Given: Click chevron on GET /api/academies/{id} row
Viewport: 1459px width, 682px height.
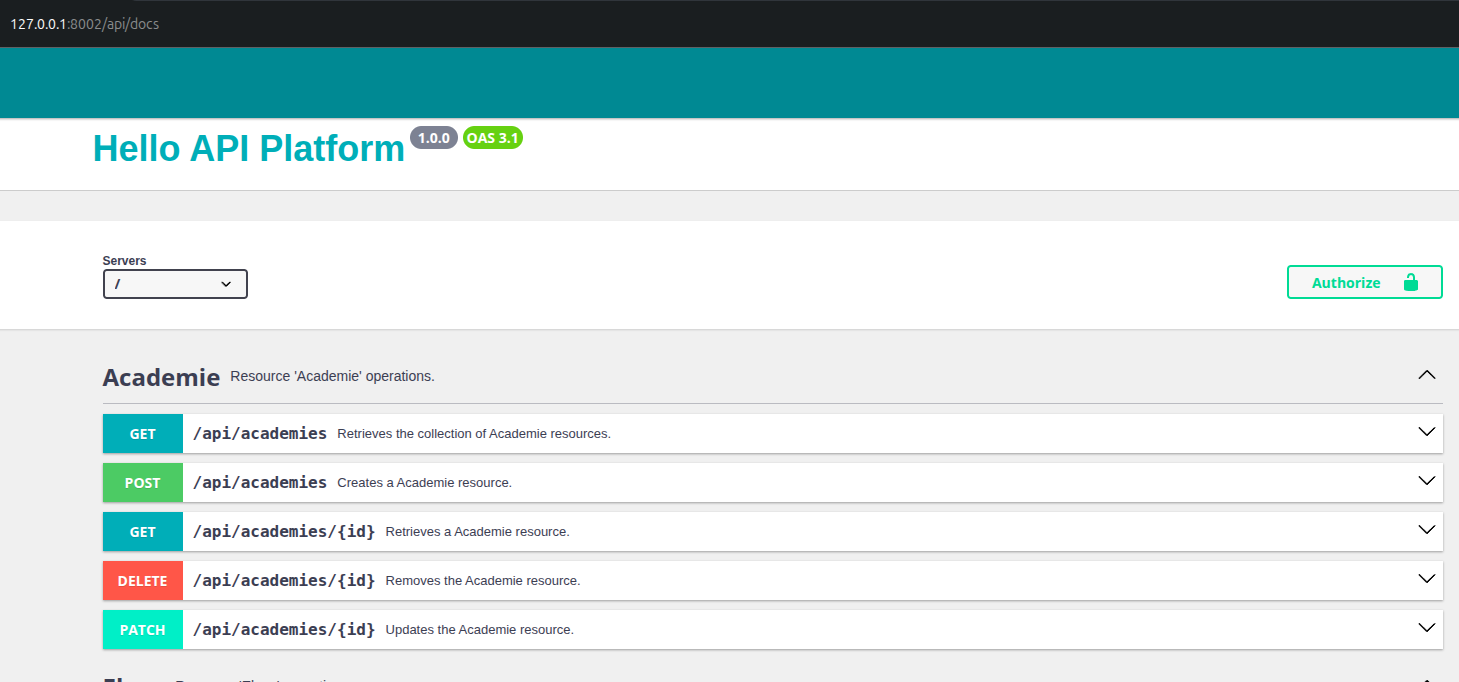Looking at the screenshot, I should point(1427,530).
